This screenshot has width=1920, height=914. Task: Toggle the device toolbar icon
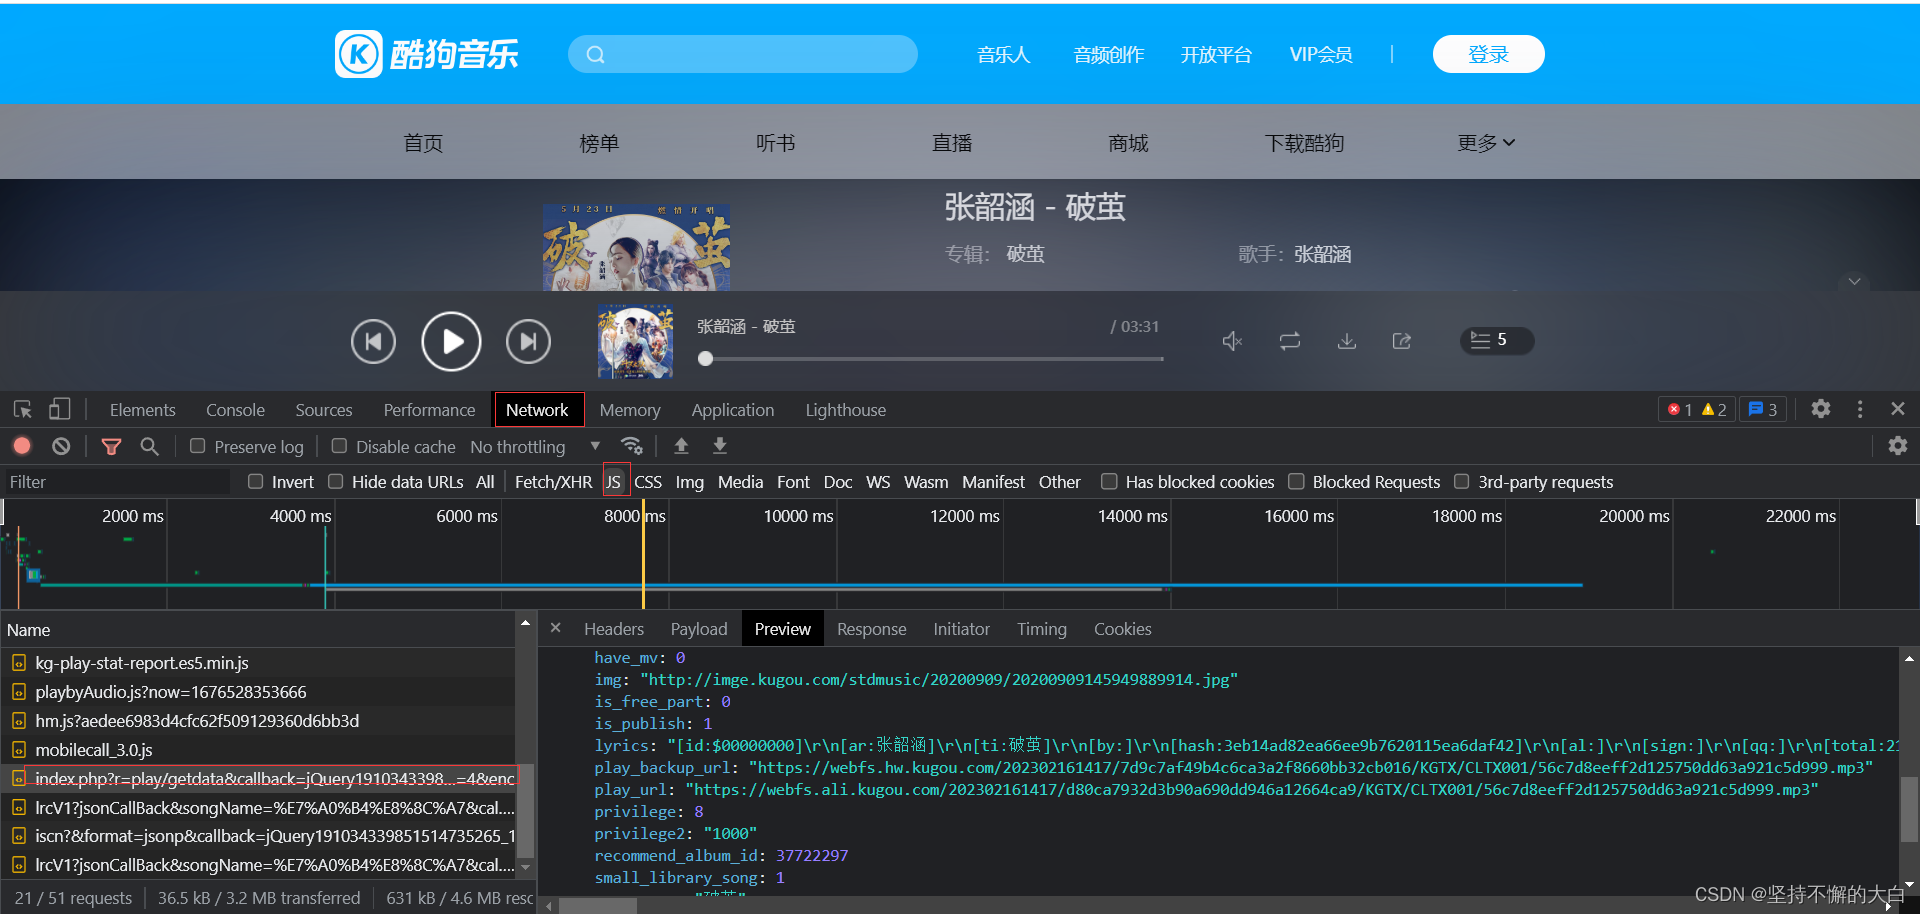(x=60, y=409)
